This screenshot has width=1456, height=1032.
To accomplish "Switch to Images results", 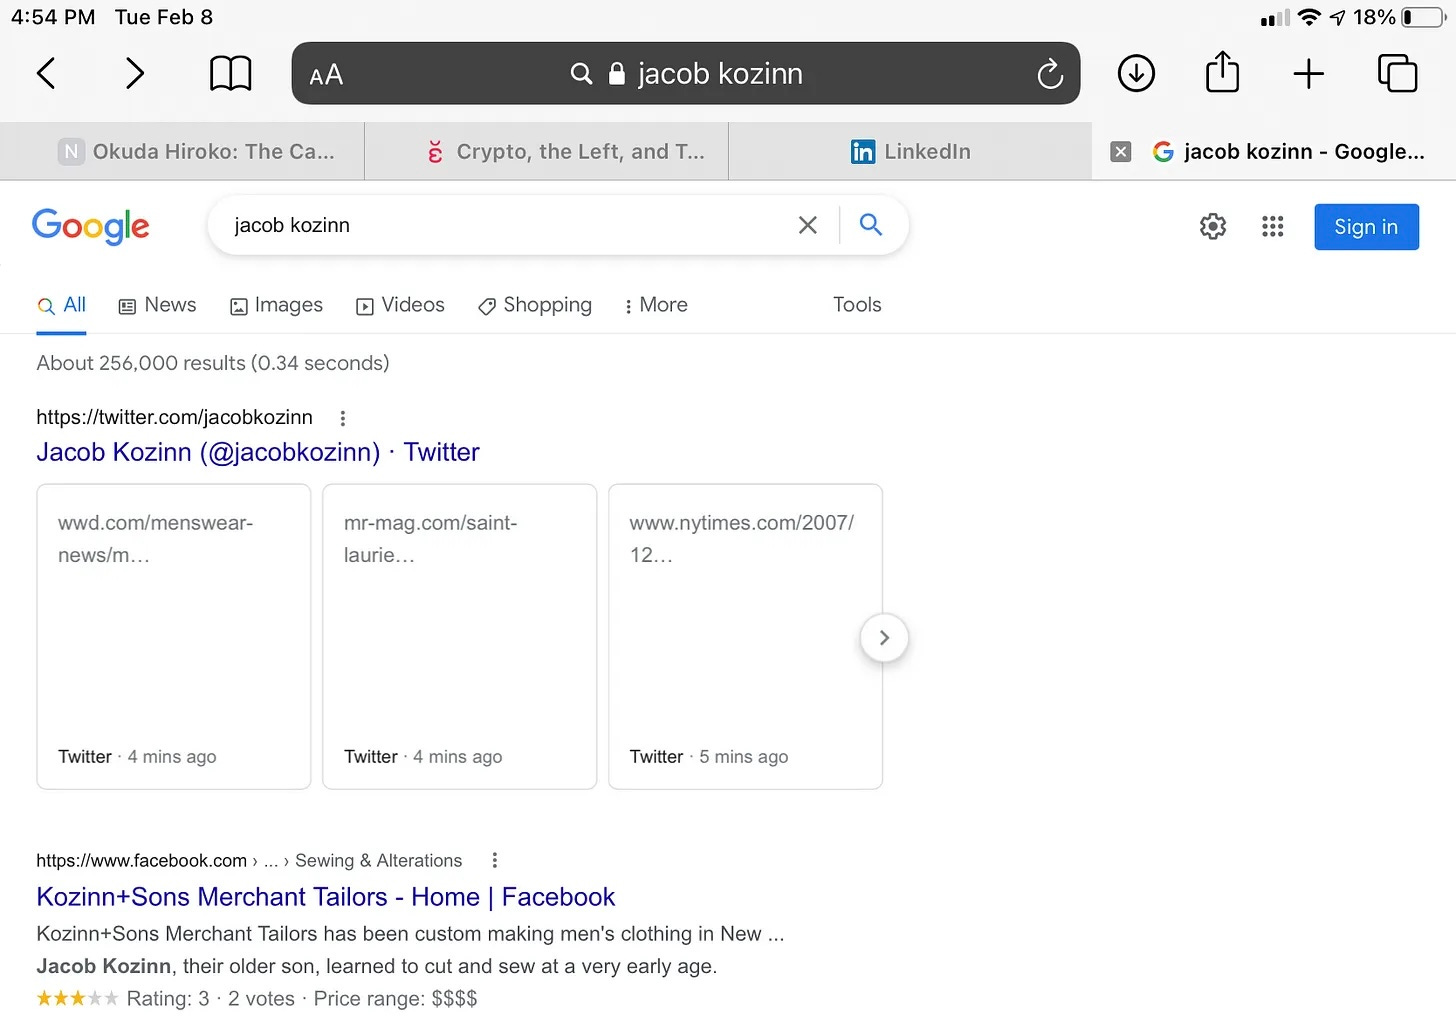I will [276, 305].
